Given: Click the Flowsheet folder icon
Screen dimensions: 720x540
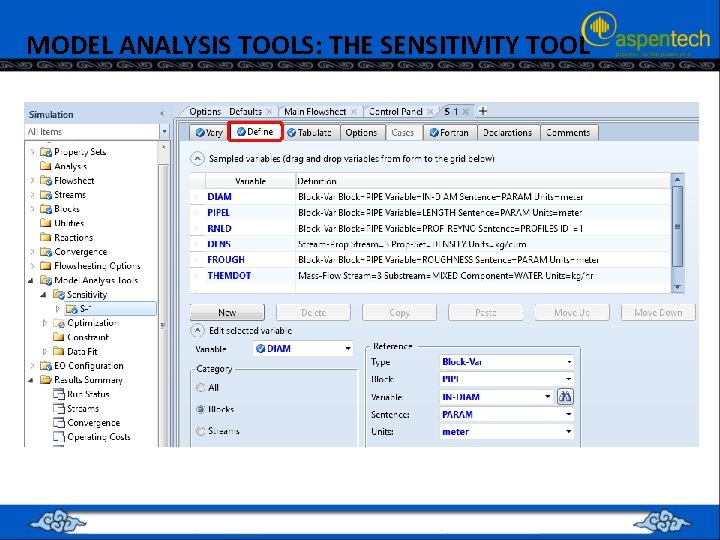Looking at the screenshot, I should tap(45, 180).
